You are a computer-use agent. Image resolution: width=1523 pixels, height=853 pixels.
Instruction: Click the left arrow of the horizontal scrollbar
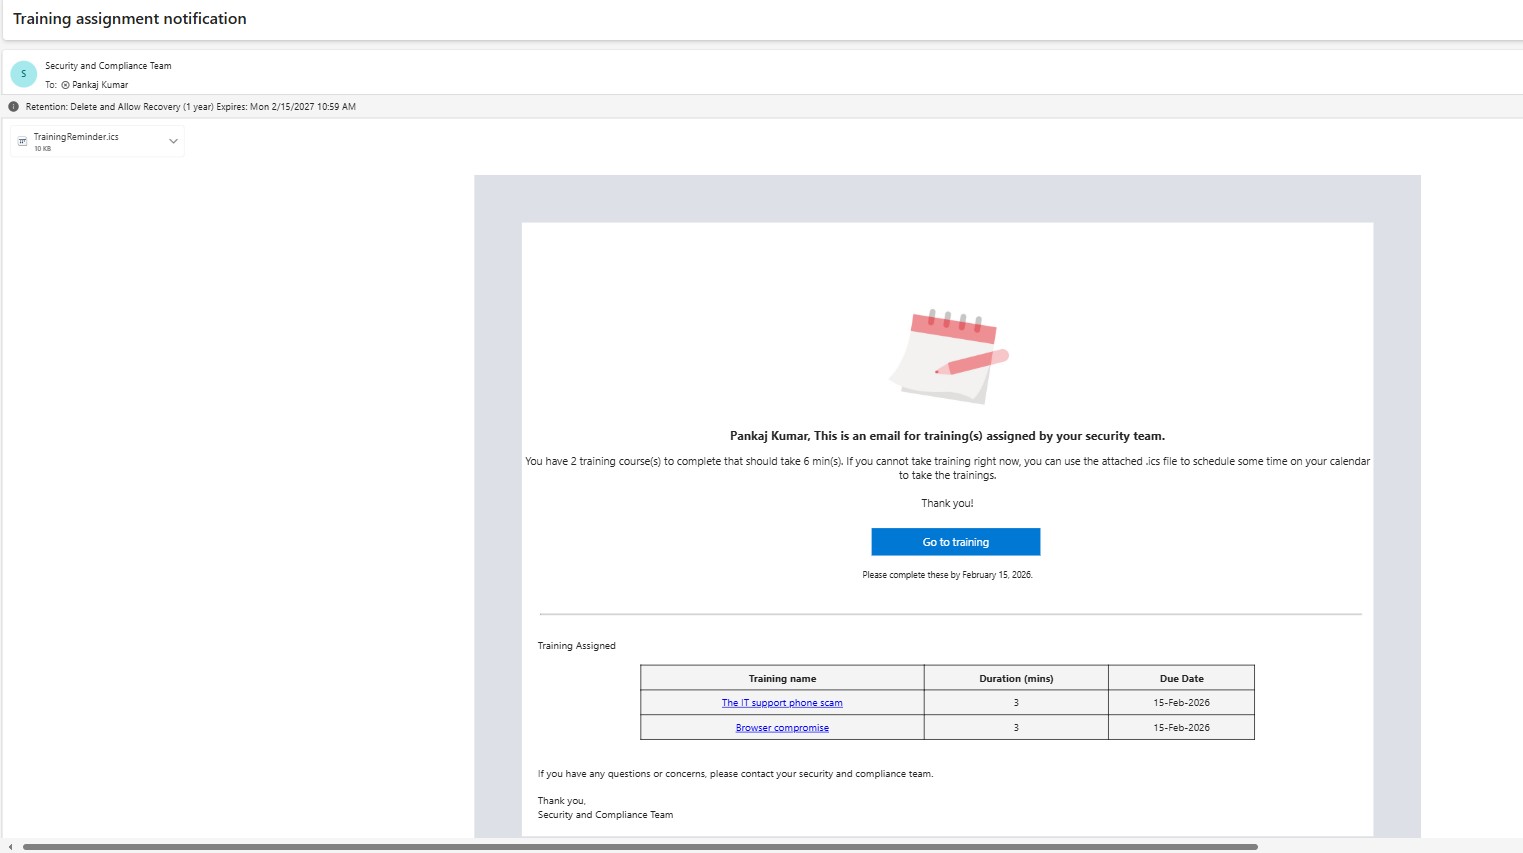pyautogui.click(x=10, y=847)
